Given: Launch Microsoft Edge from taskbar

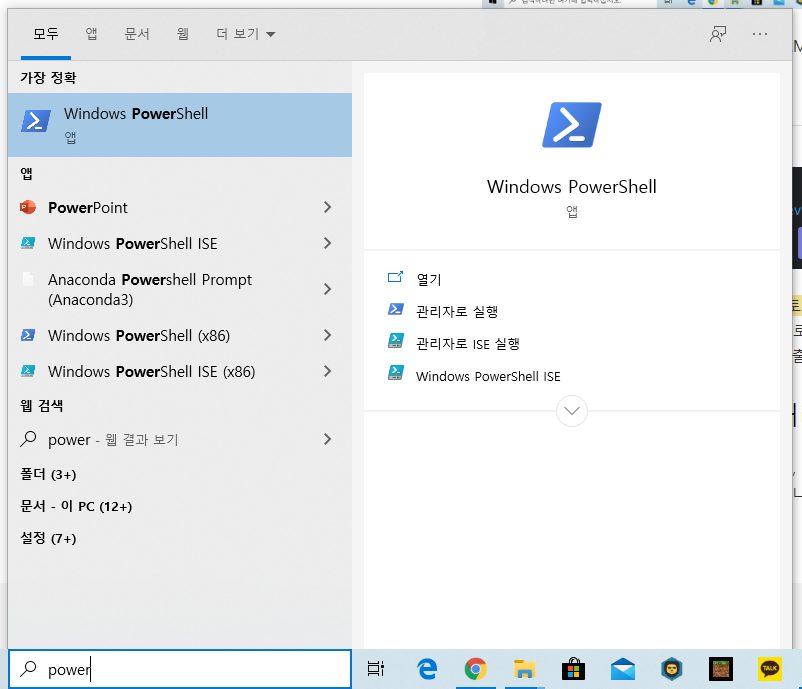Looking at the screenshot, I should 427,669.
